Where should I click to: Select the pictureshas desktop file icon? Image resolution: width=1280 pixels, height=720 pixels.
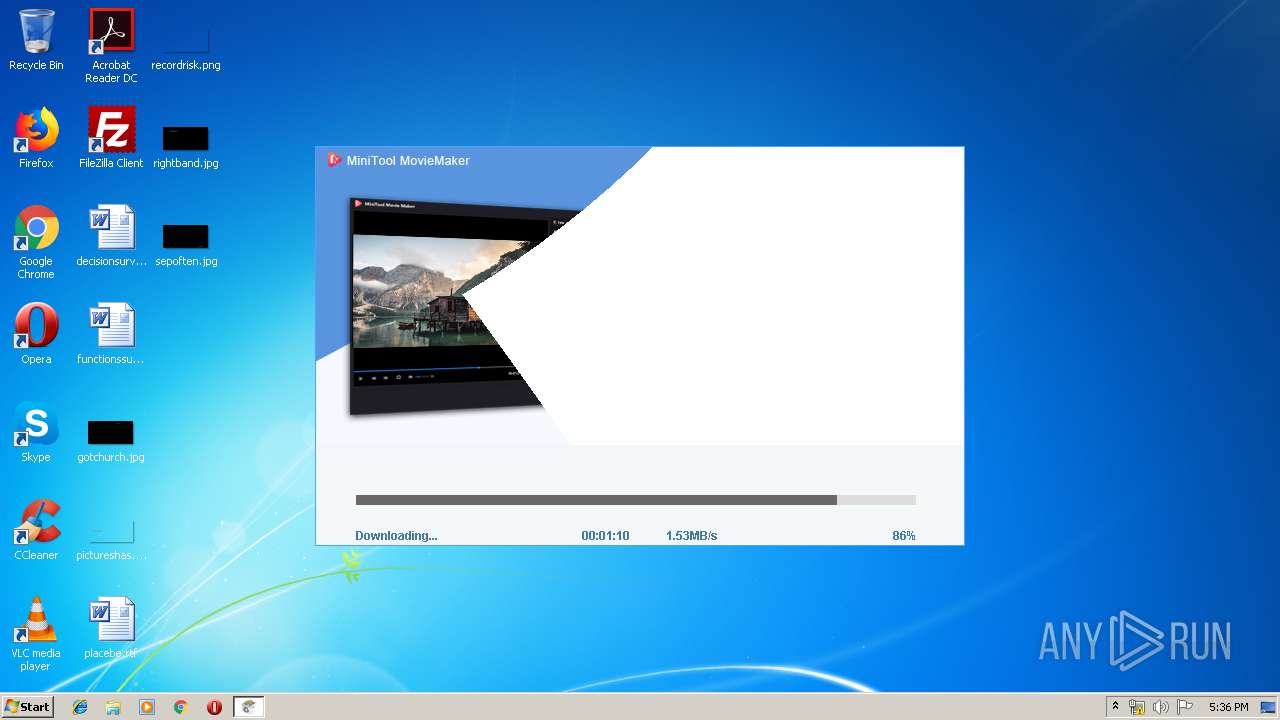pos(111,540)
